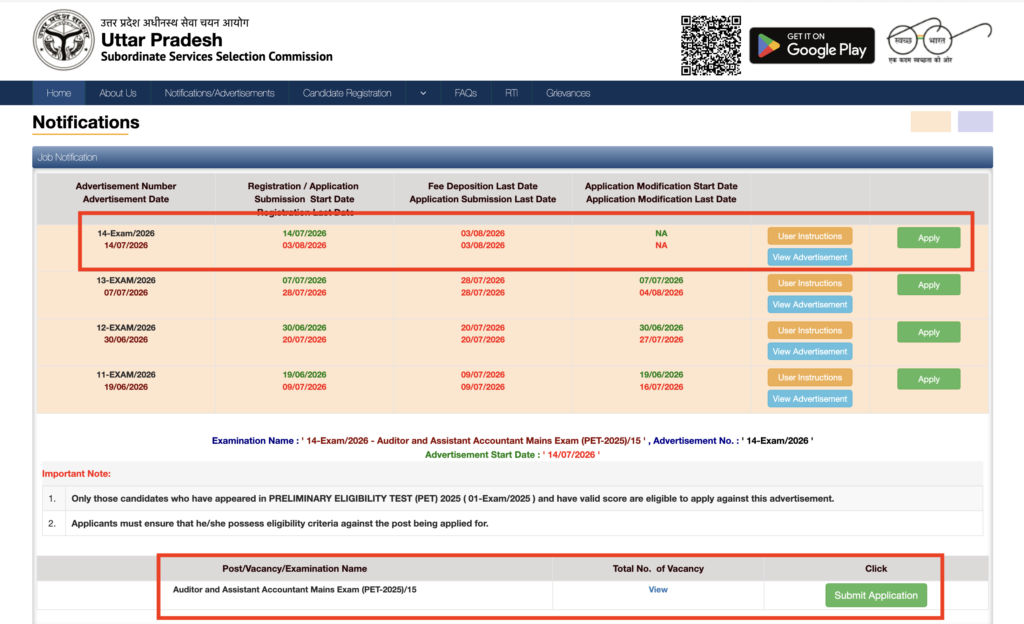
Task: Select the peach color swatch
Action: pos(931,121)
